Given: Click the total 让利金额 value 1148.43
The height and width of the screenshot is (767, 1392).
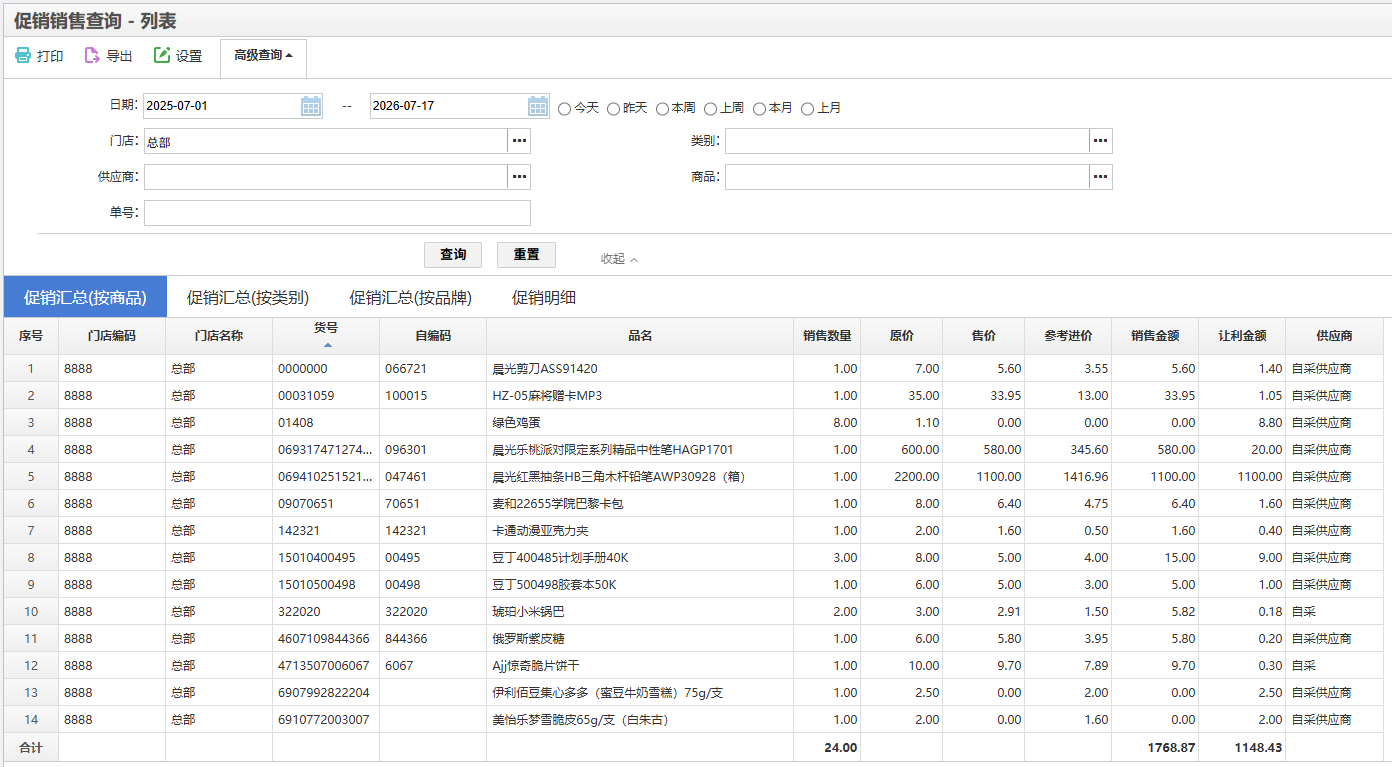Looking at the screenshot, I should 1258,747.
